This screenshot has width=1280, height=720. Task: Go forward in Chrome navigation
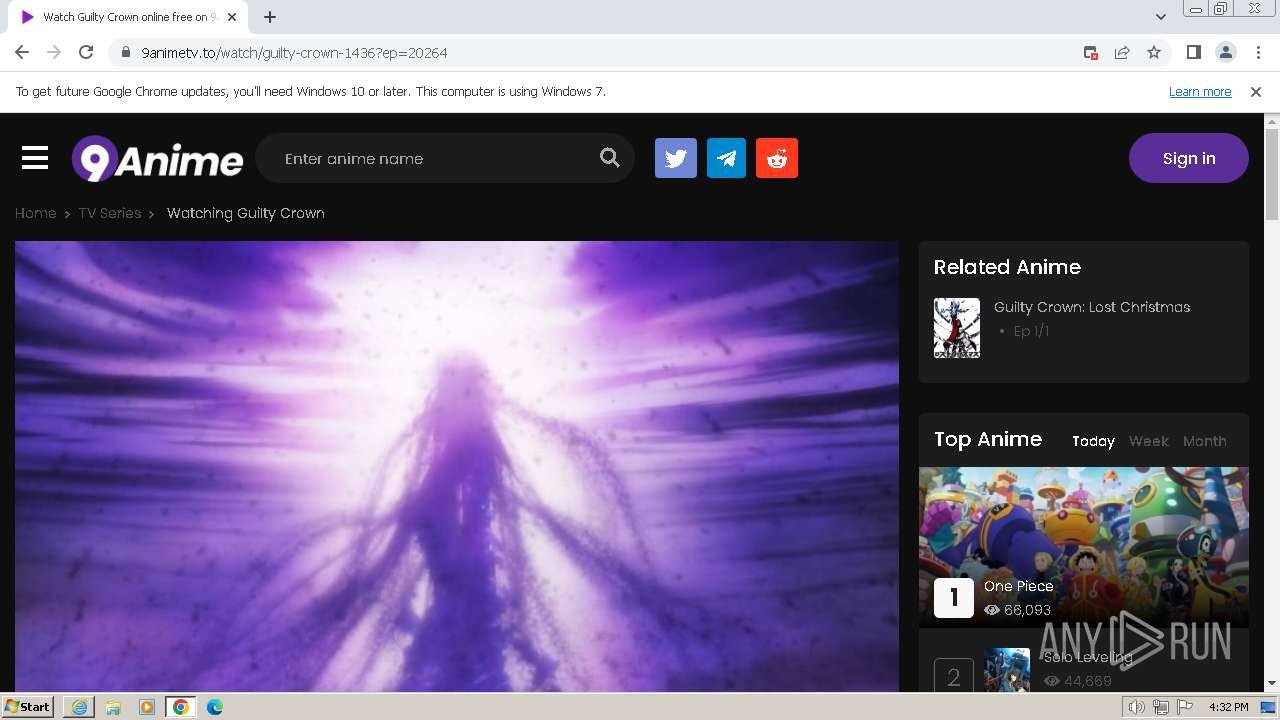click(x=54, y=52)
